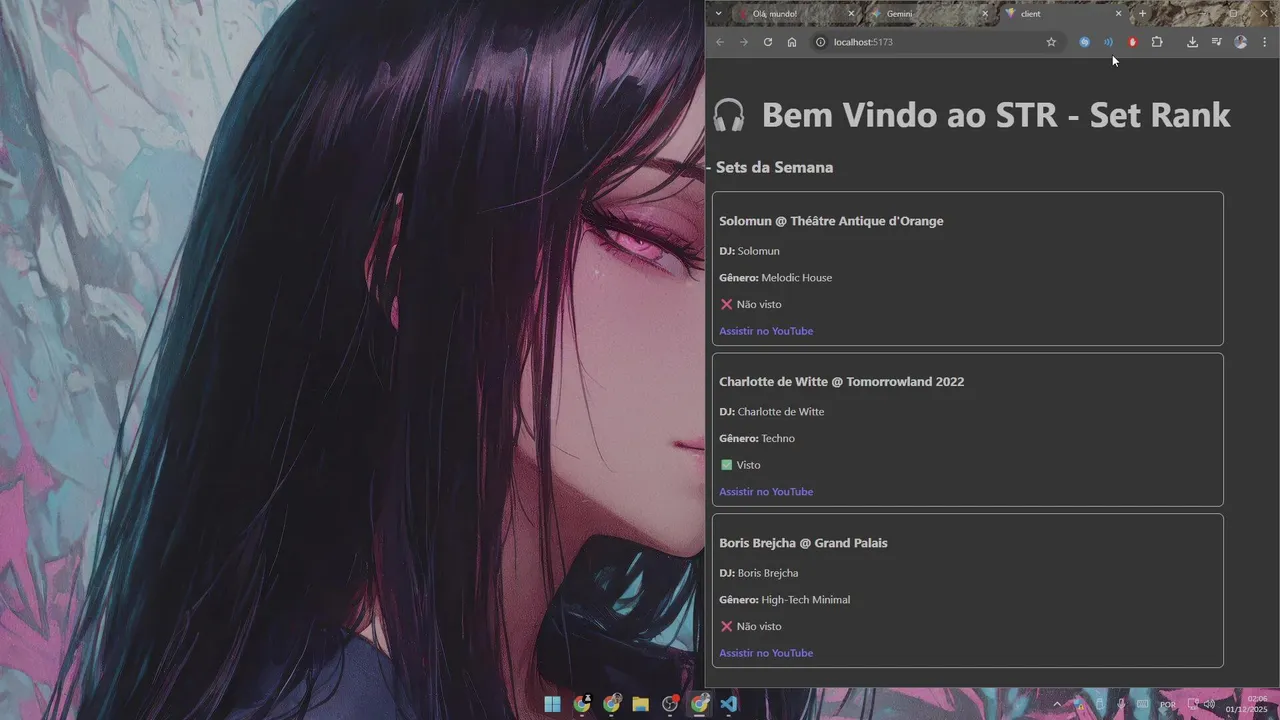1280x720 pixels.
Task: Close the "client" tab
Action: tap(1118, 14)
